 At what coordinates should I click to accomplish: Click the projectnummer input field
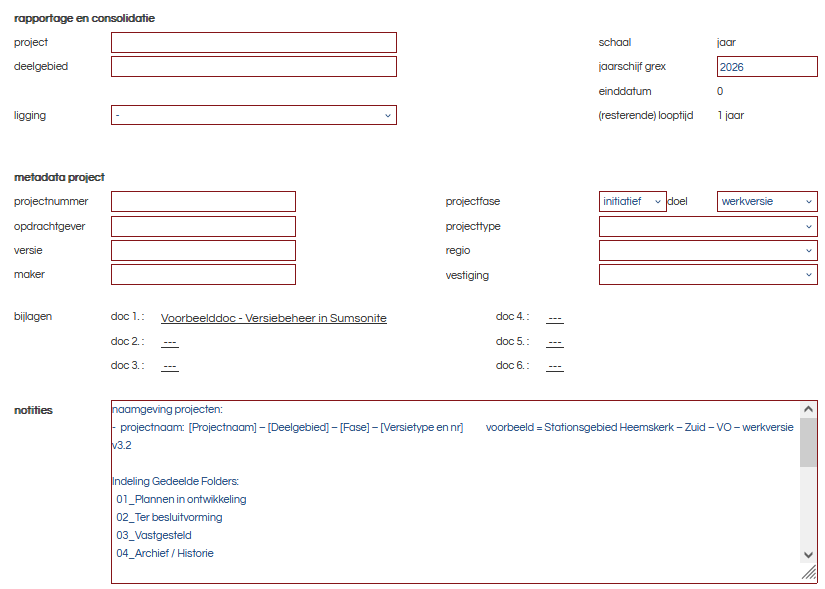coord(202,201)
